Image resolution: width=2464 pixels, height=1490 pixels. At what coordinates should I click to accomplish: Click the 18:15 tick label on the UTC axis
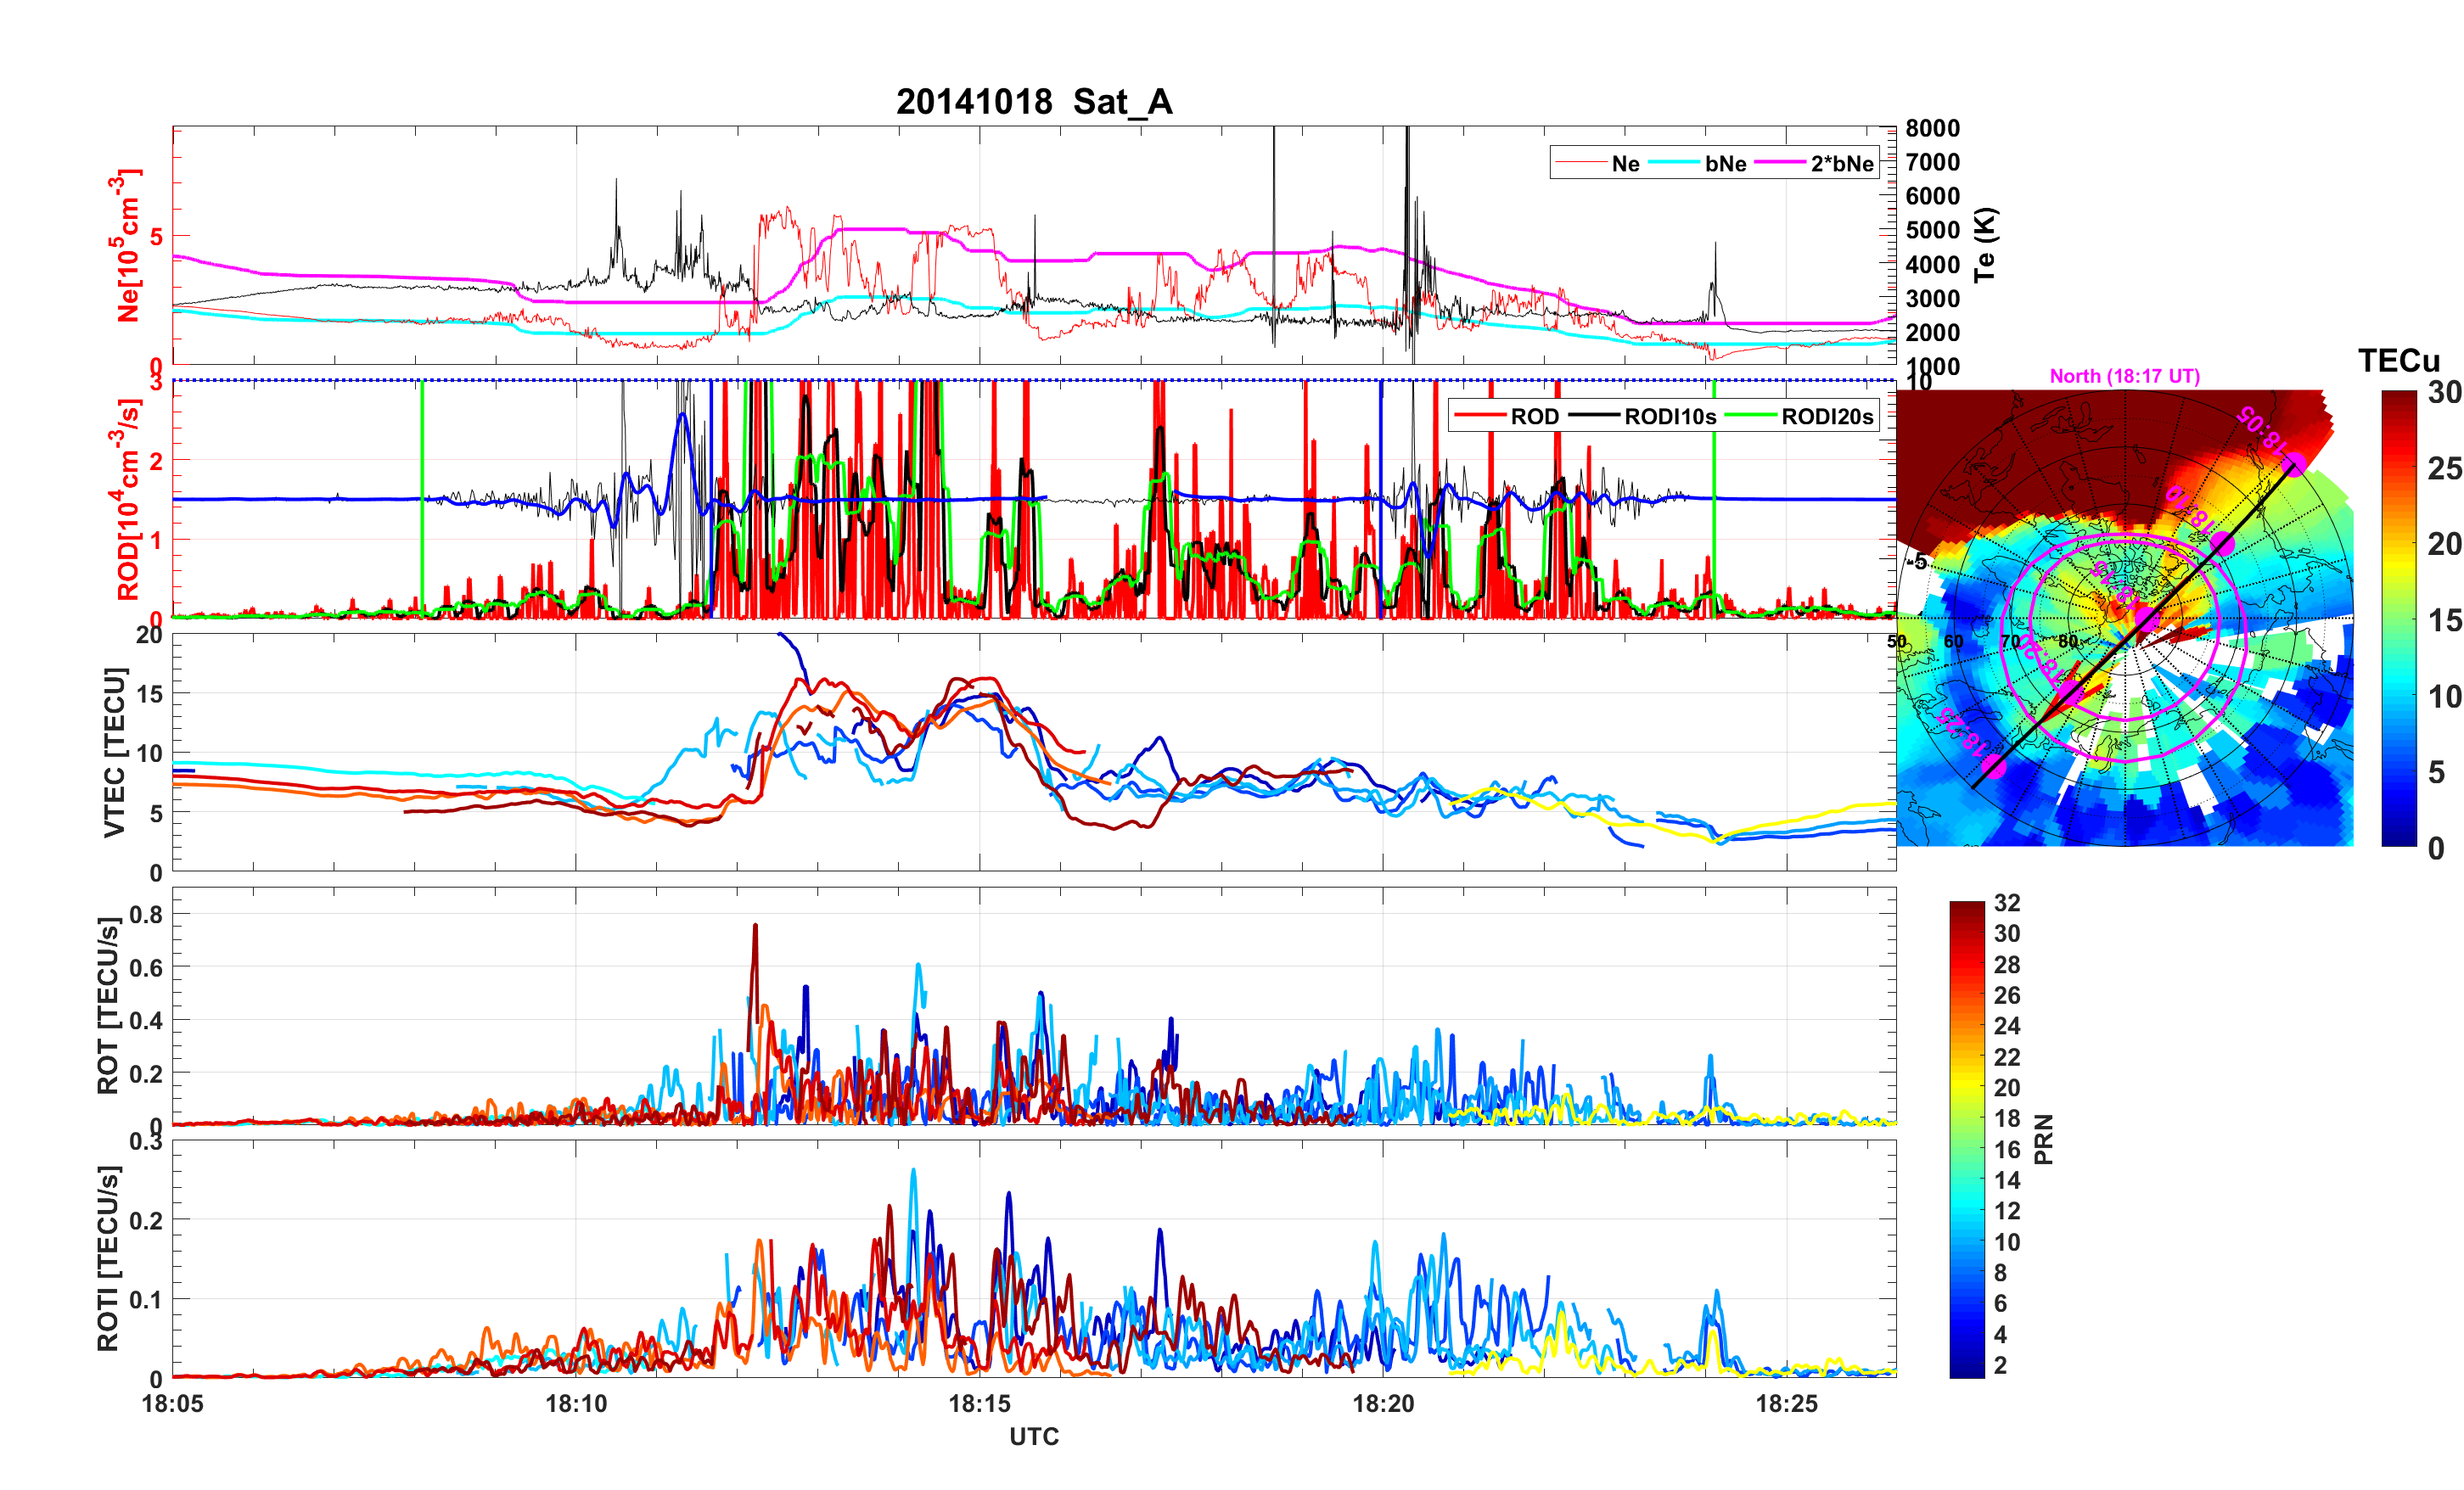pos(979,1404)
